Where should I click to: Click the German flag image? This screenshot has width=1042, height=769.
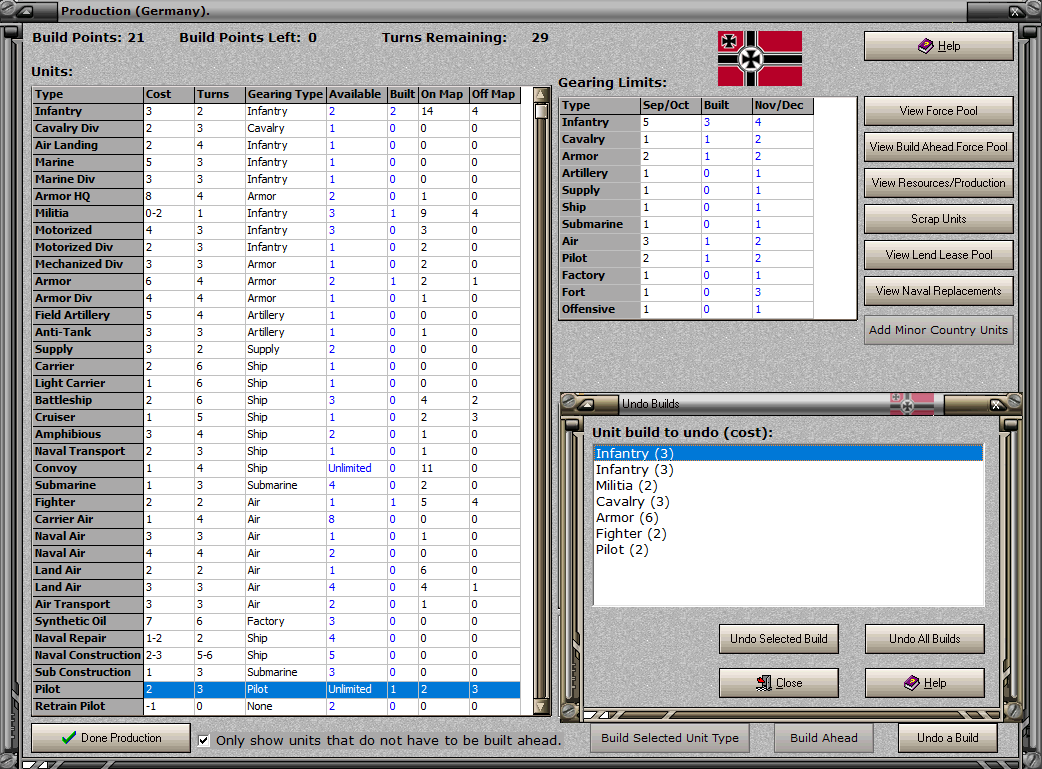point(760,58)
